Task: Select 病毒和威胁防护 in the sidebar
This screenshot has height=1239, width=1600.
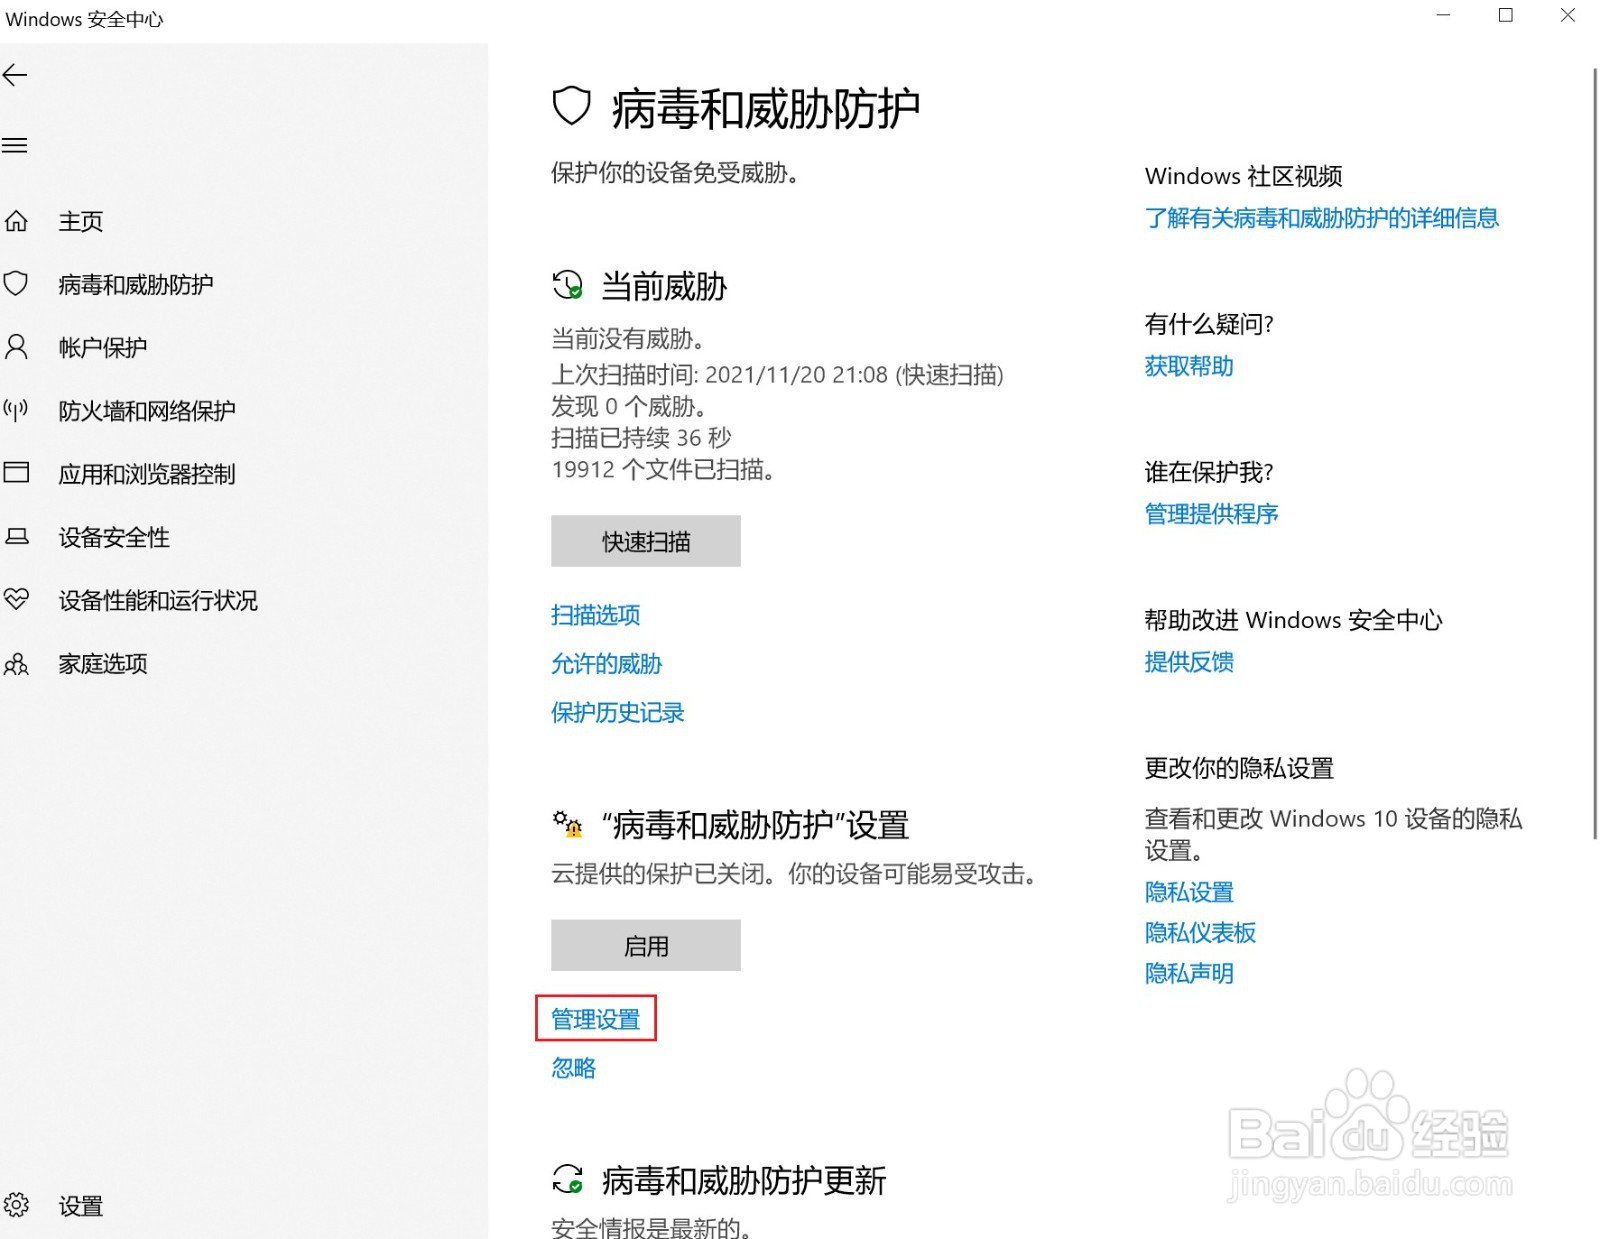Action: pos(136,284)
